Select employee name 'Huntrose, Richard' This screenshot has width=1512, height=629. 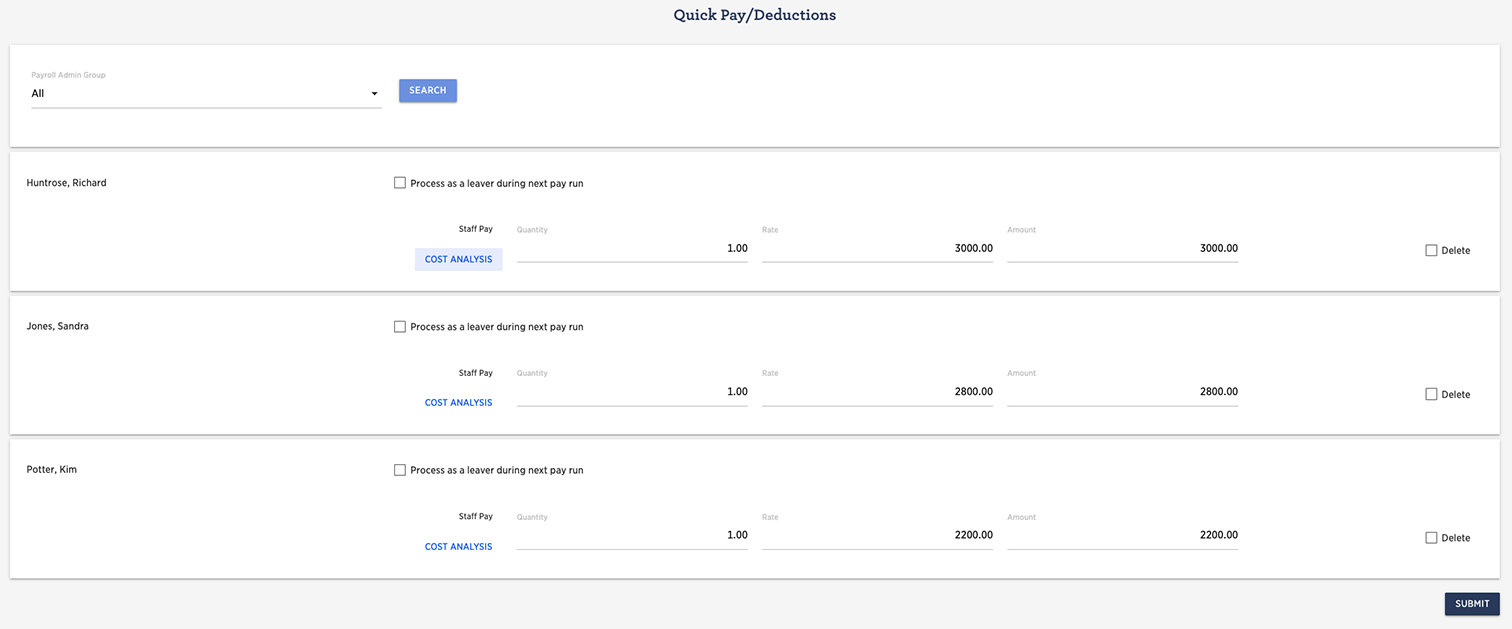click(66, 183)
